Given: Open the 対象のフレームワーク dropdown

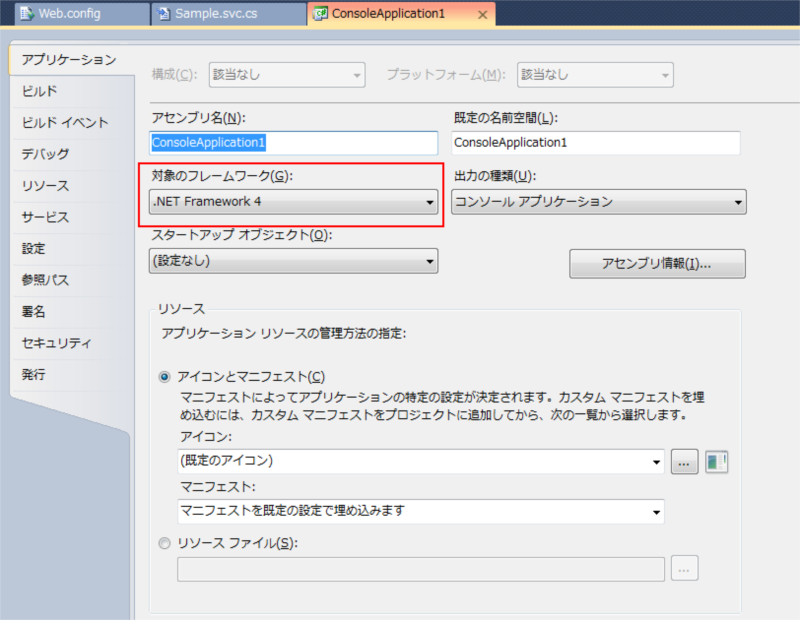Looking at the screenshot, I should (293, 202).
